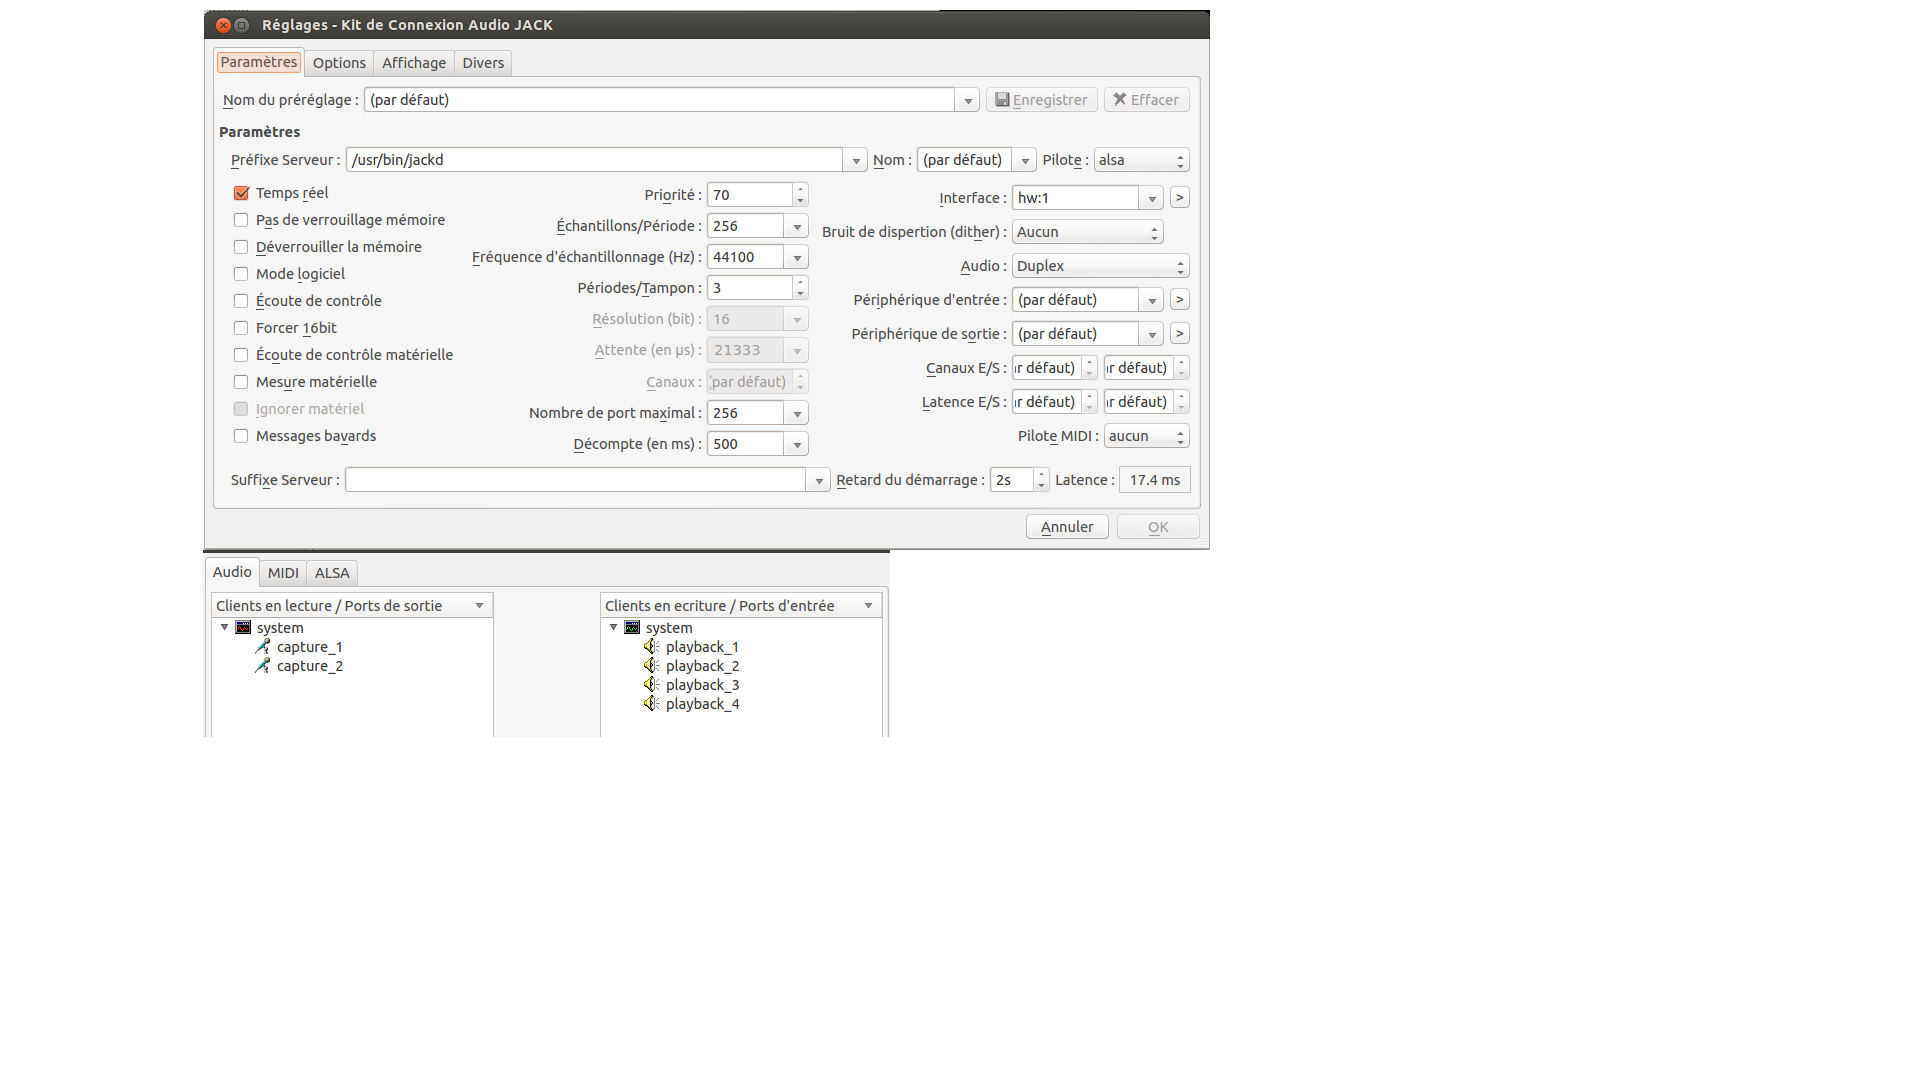Disable the Temps réel checkbox
Viewport: 1920px width, 1080px height.
click(x=241, y=193)
